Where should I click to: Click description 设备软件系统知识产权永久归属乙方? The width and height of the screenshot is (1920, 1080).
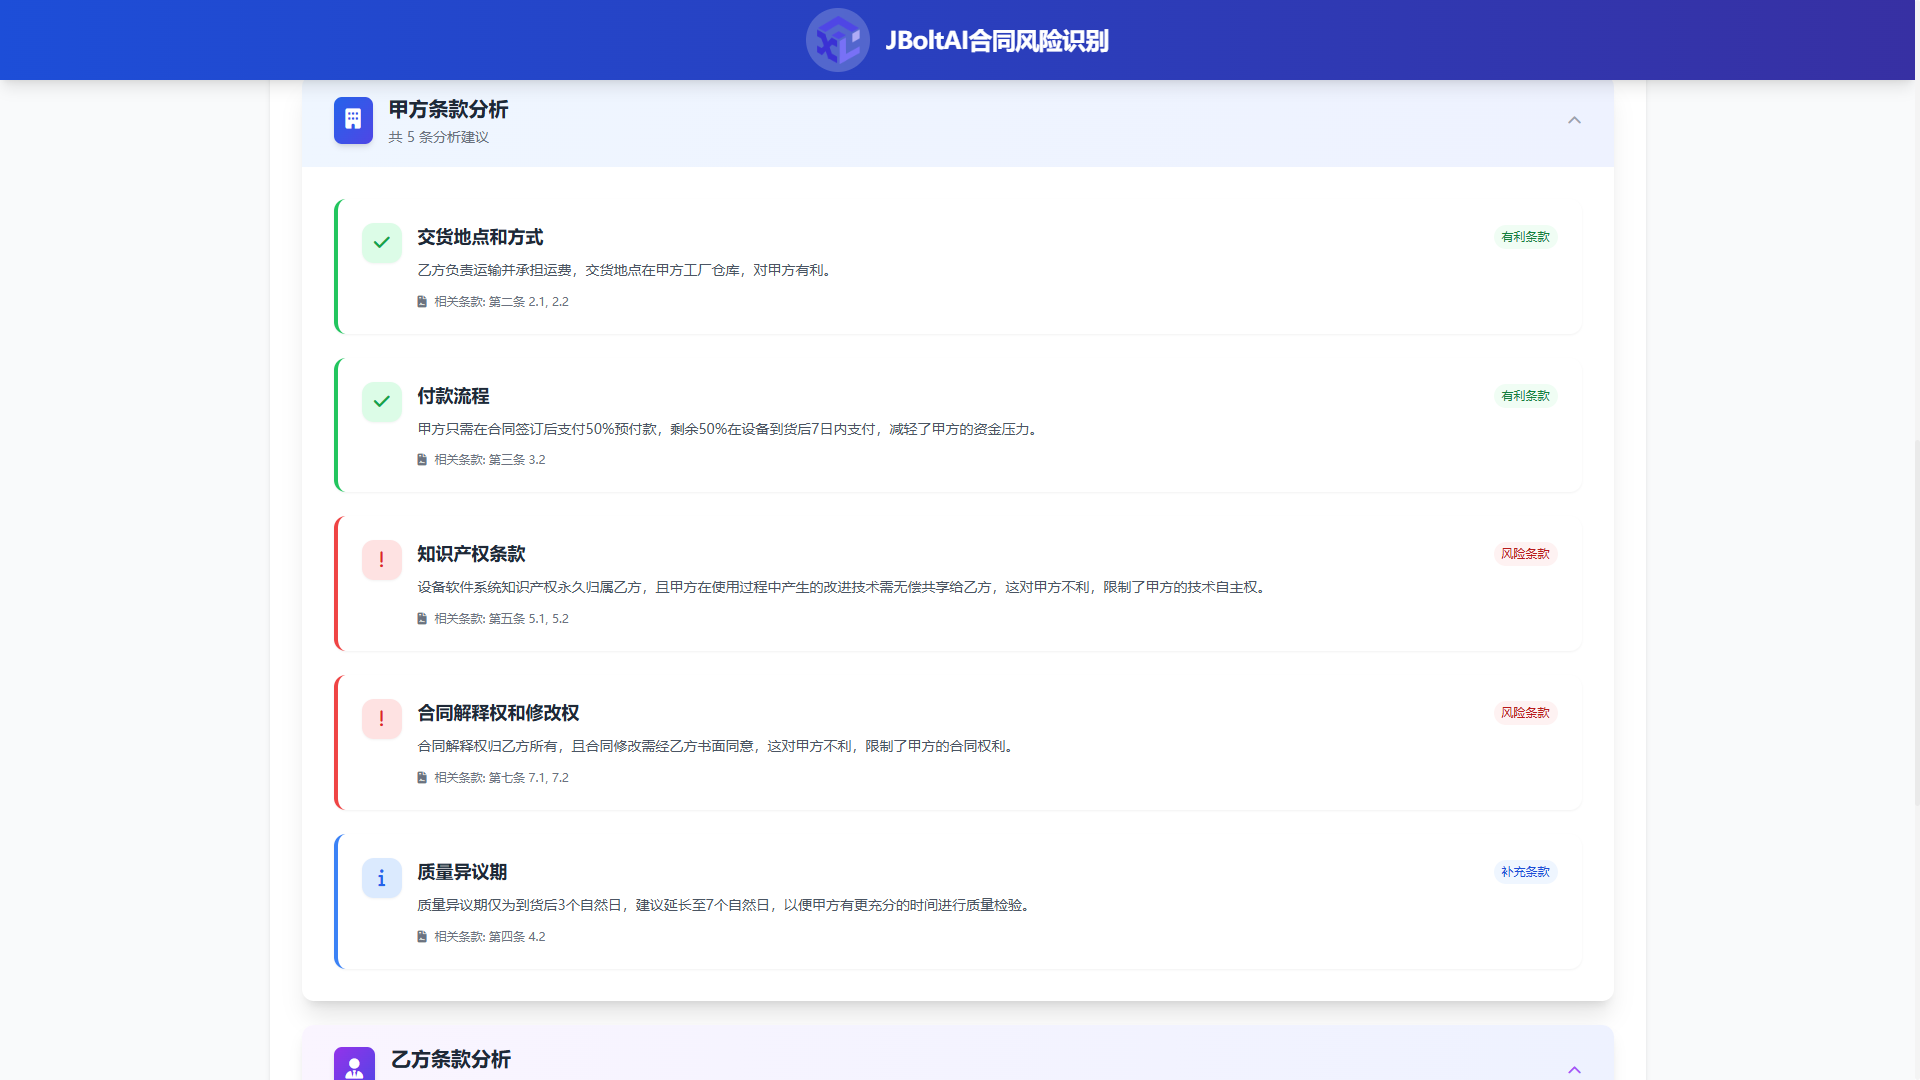pyautogui.click(x=844, y=587)
